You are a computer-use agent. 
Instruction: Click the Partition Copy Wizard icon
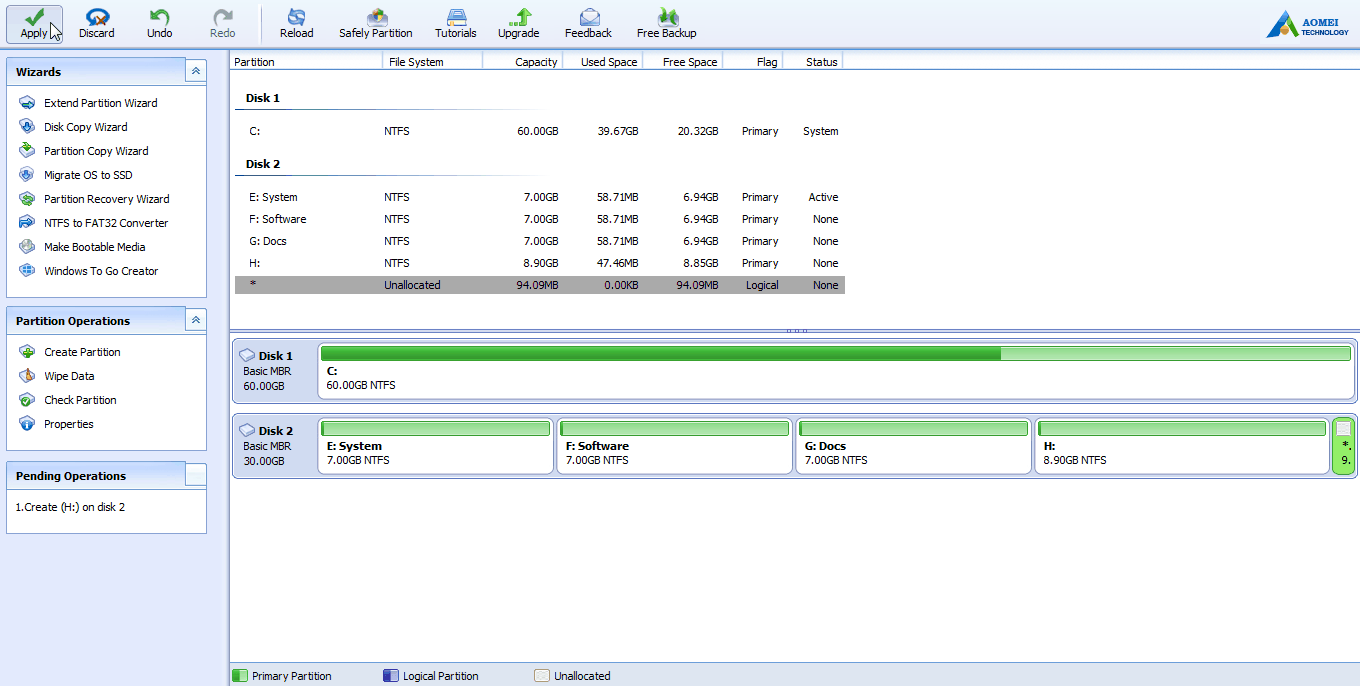(x=27, y=150)
